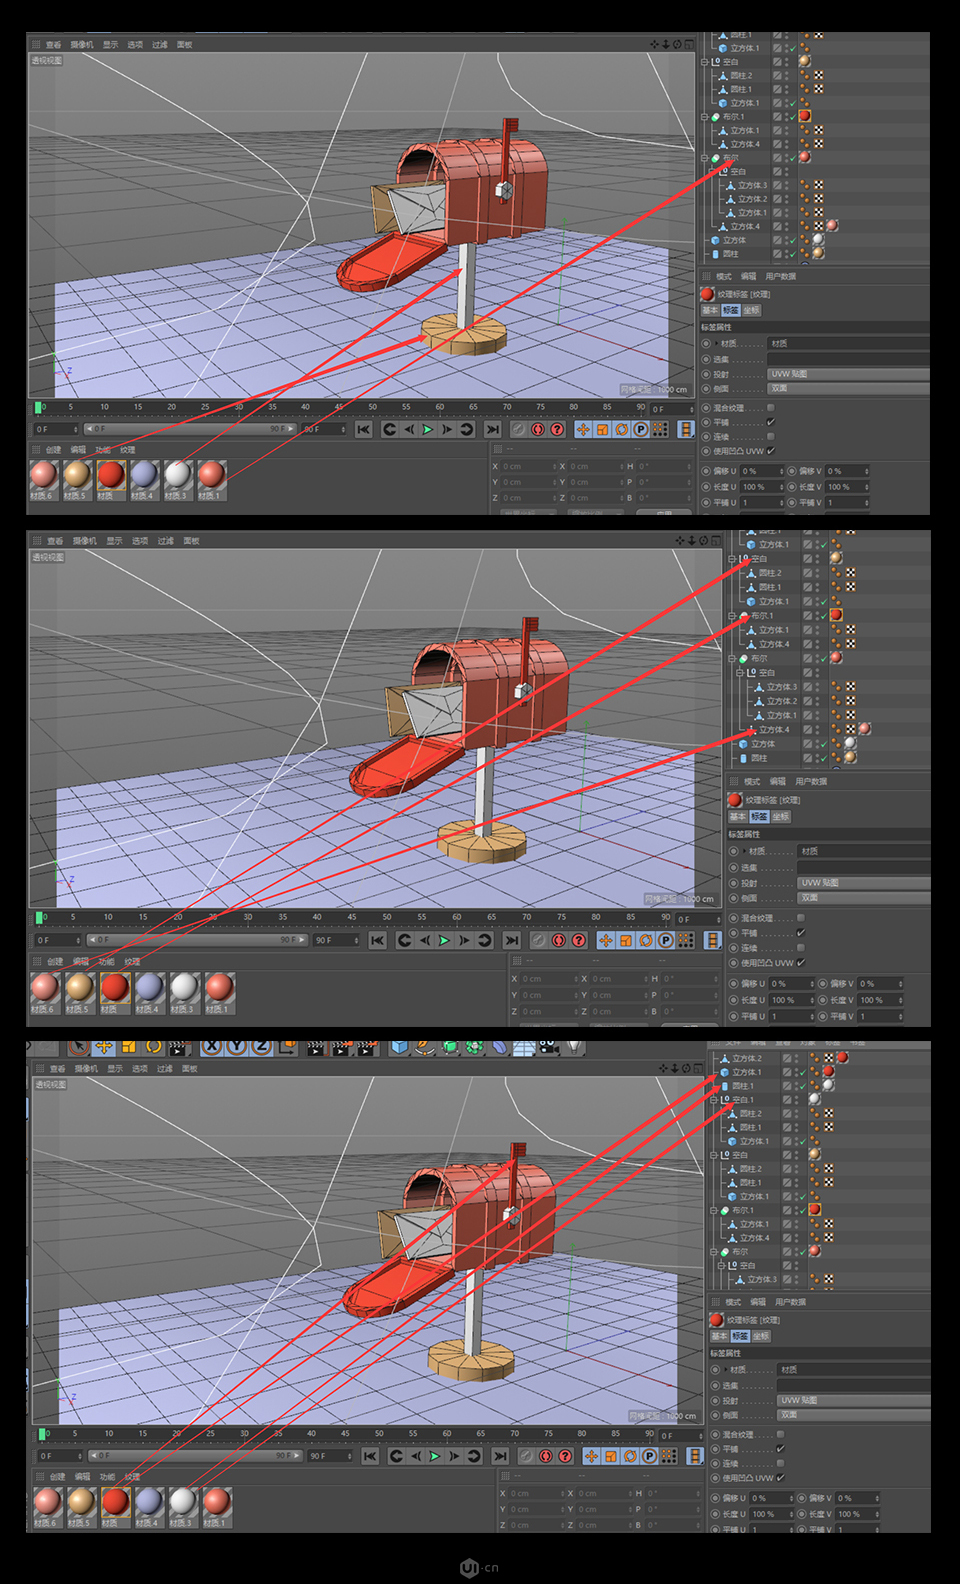The height and width of the screenshot is (1584, 960).
Task: Select 立方体.4 under 空白 in the middle object manager
Action: click(x=774, y=730)
